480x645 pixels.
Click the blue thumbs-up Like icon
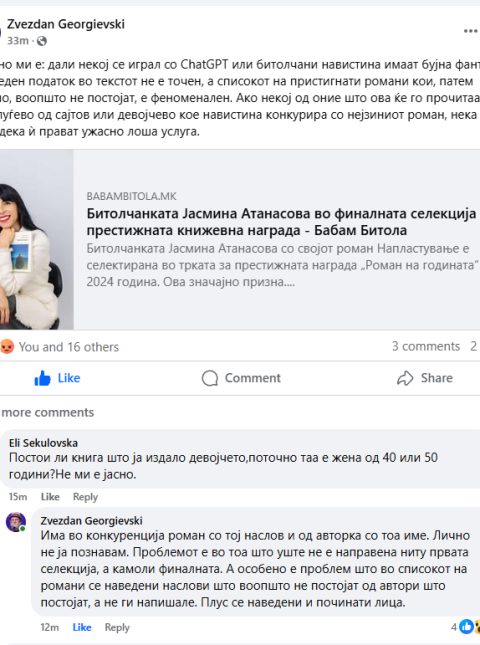point(42,378)
